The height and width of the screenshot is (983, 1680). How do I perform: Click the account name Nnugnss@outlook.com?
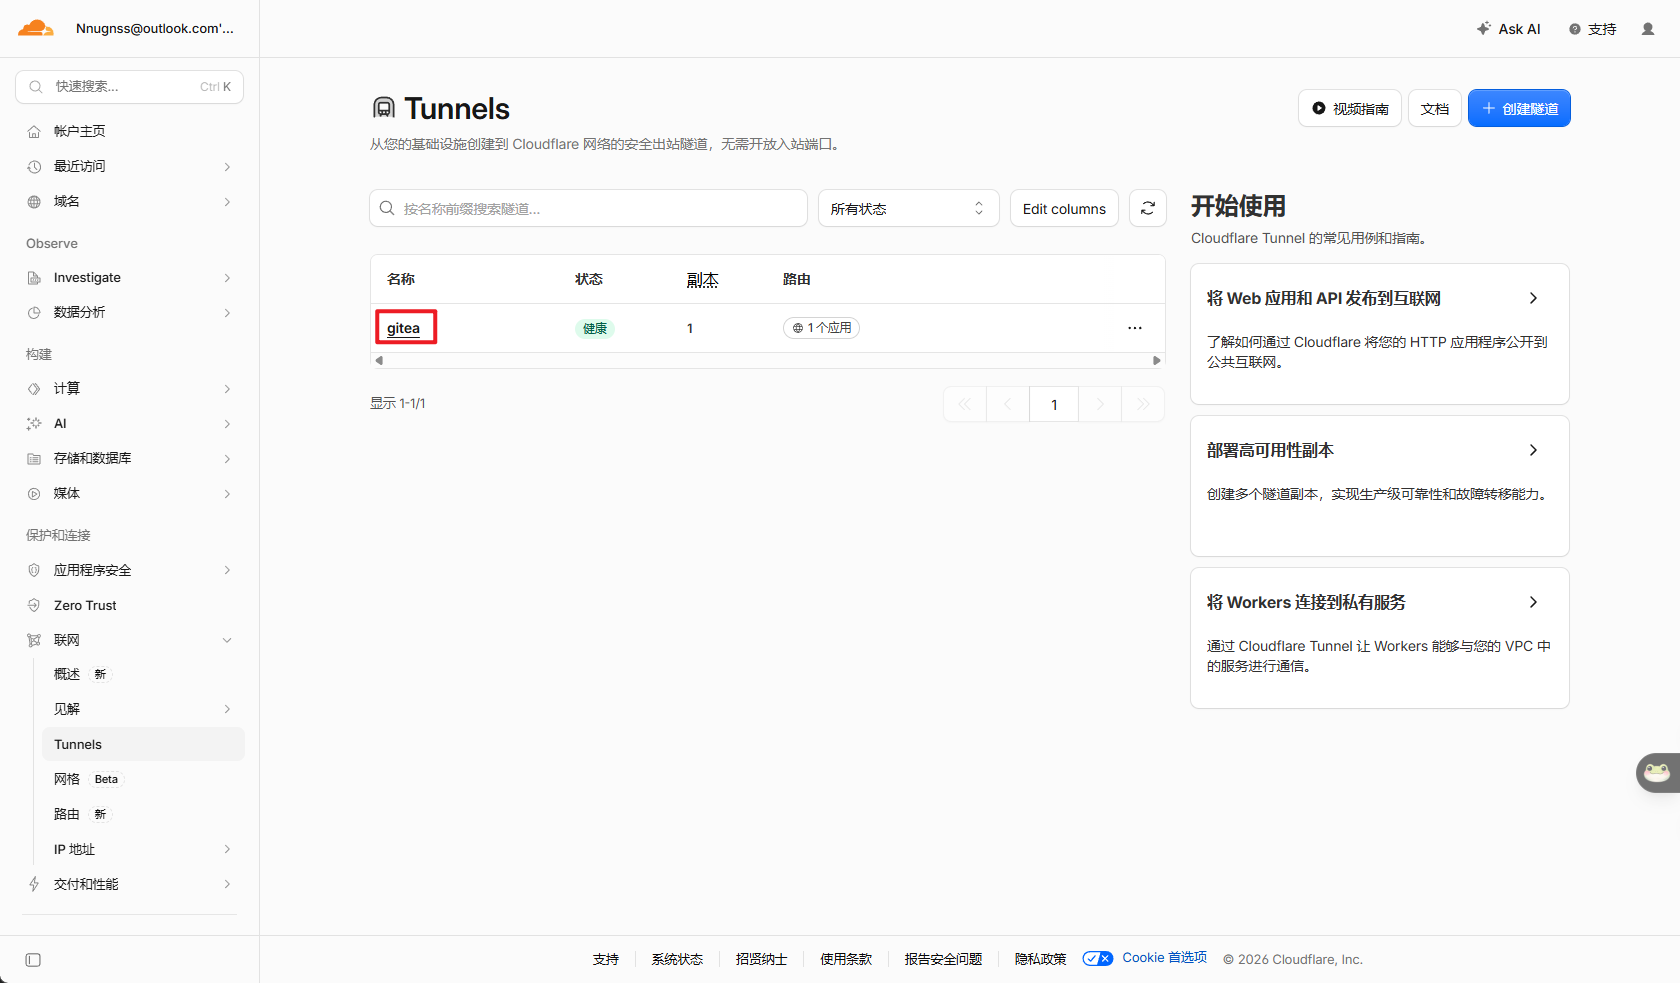[155, 28]
